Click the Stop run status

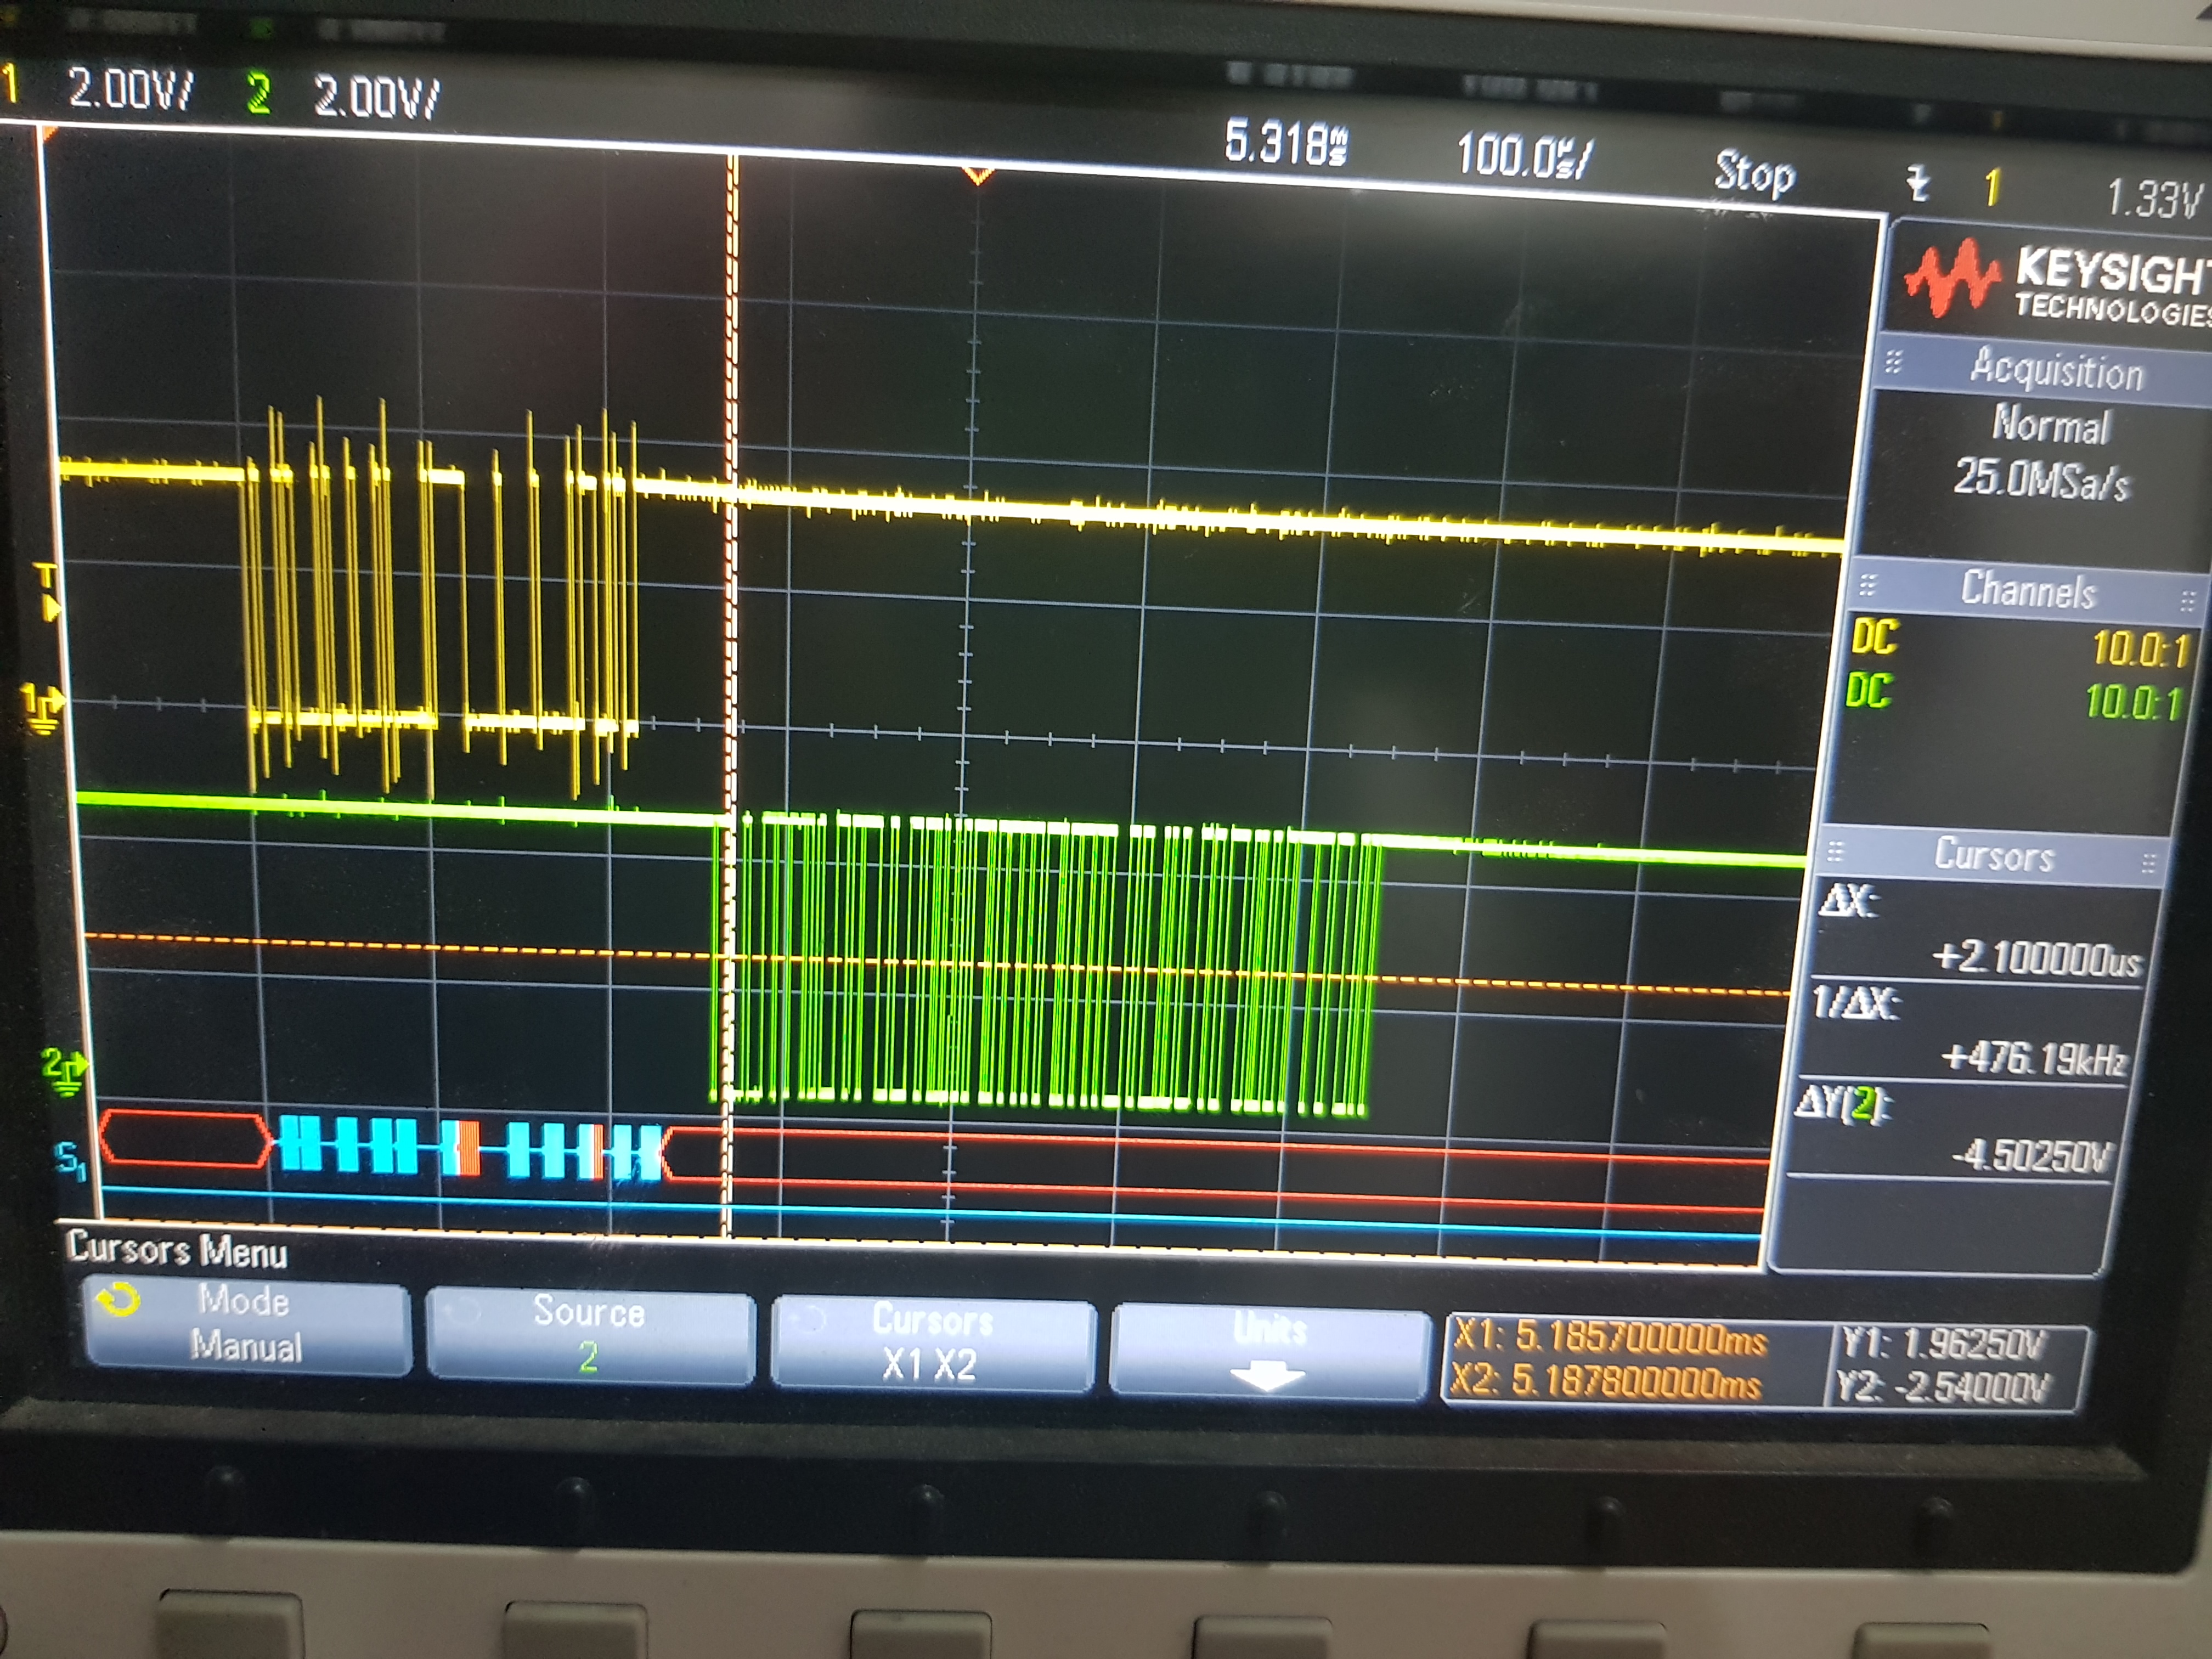tap(1755, 174)
